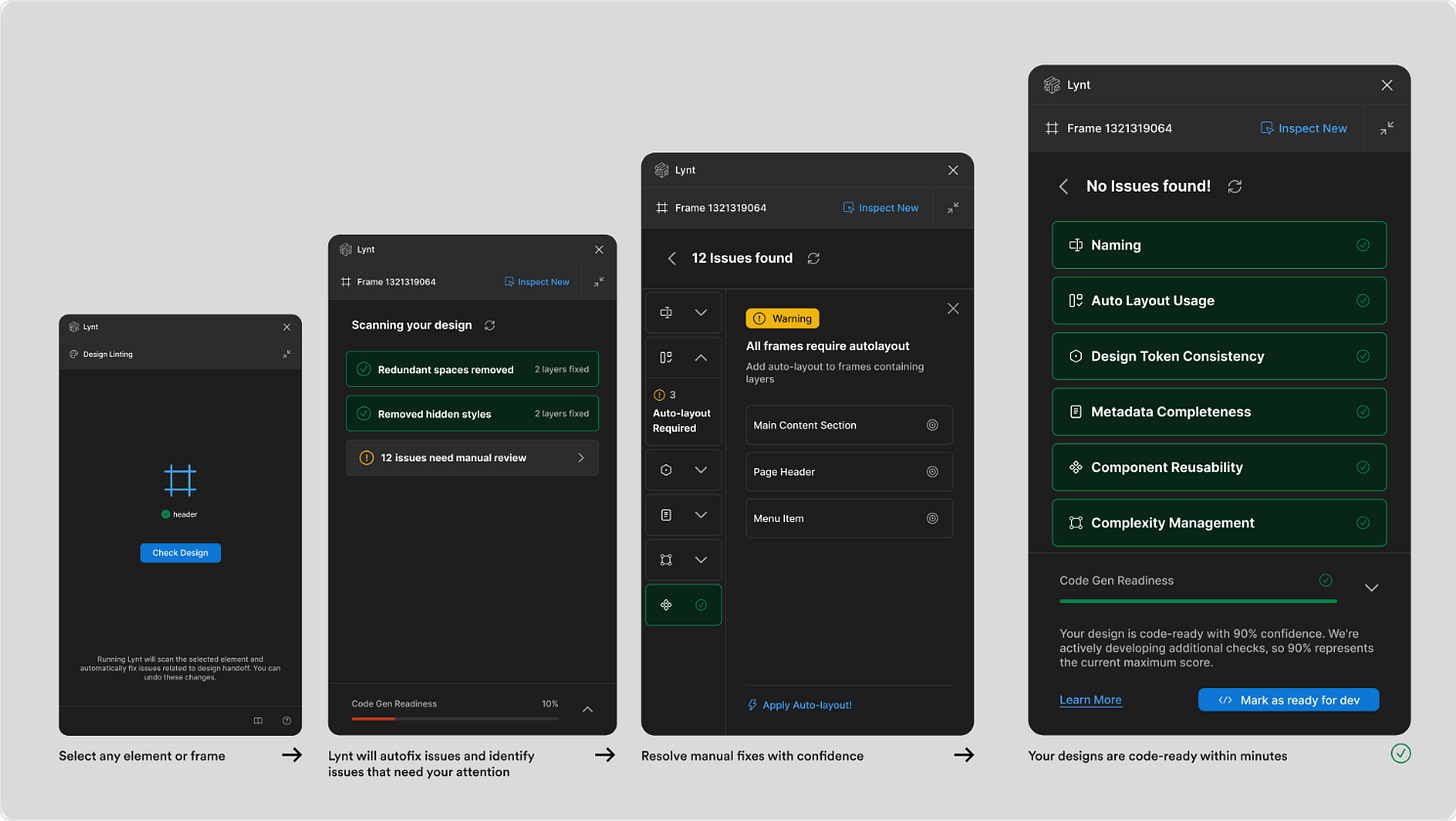Click Inspect New in Scanning panel
This screenshot has width=1456, height=821.
tap(537, 282)
